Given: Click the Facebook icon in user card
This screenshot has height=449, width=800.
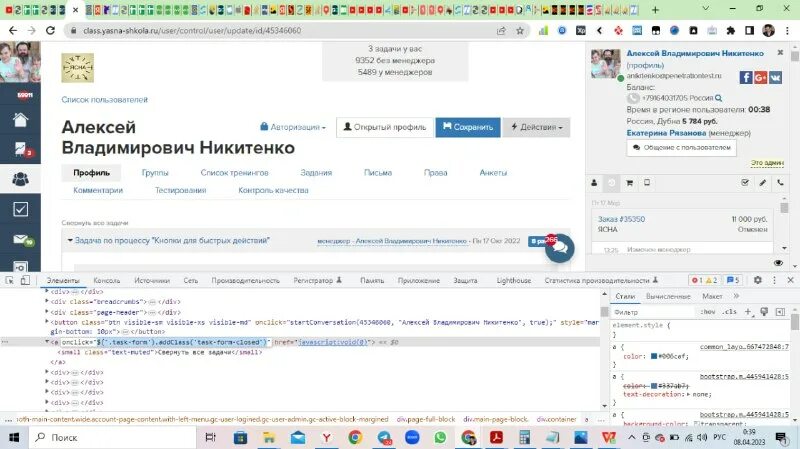Looking at the screenshot, I should pyautogui.click(x=746, y=78).
